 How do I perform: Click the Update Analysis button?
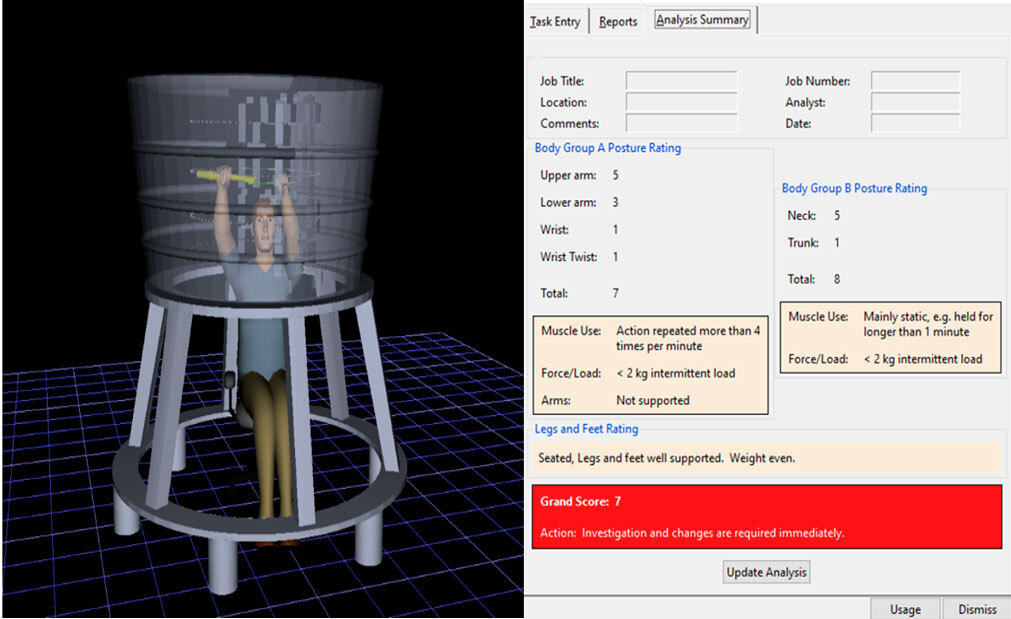point(766,572)
